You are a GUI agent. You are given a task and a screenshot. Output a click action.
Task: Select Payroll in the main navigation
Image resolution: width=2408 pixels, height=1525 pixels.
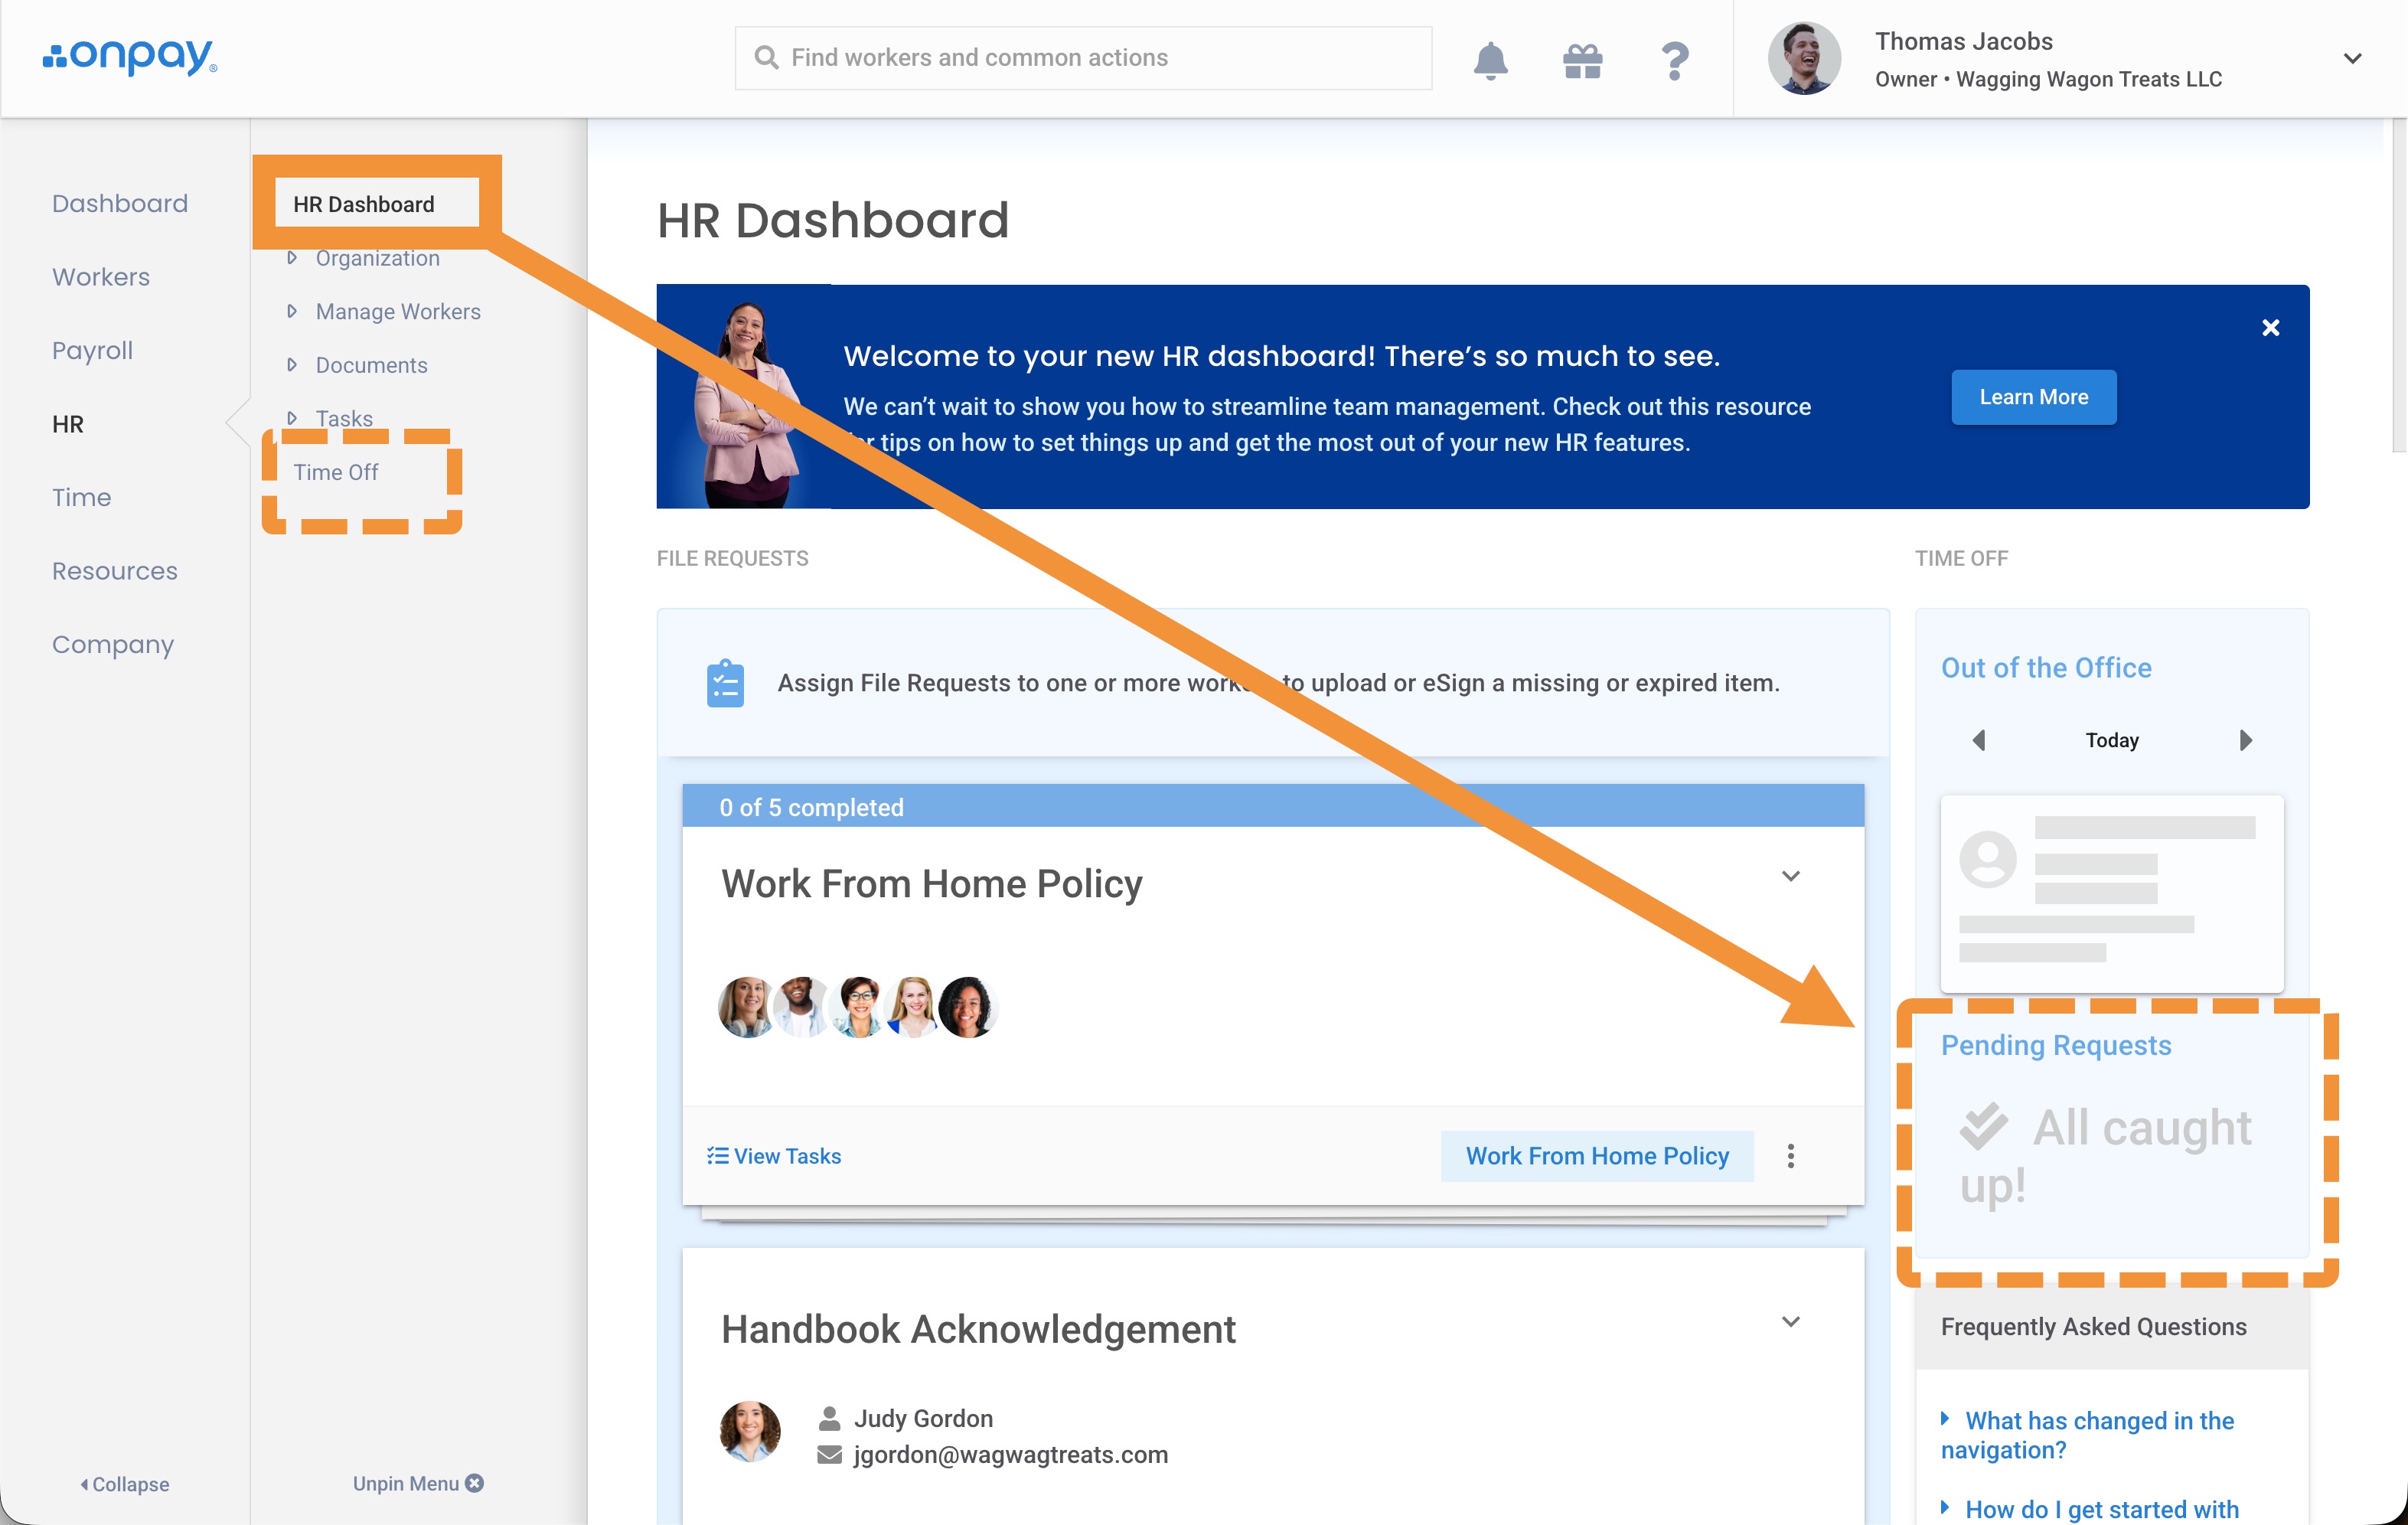tap(92, 350)
